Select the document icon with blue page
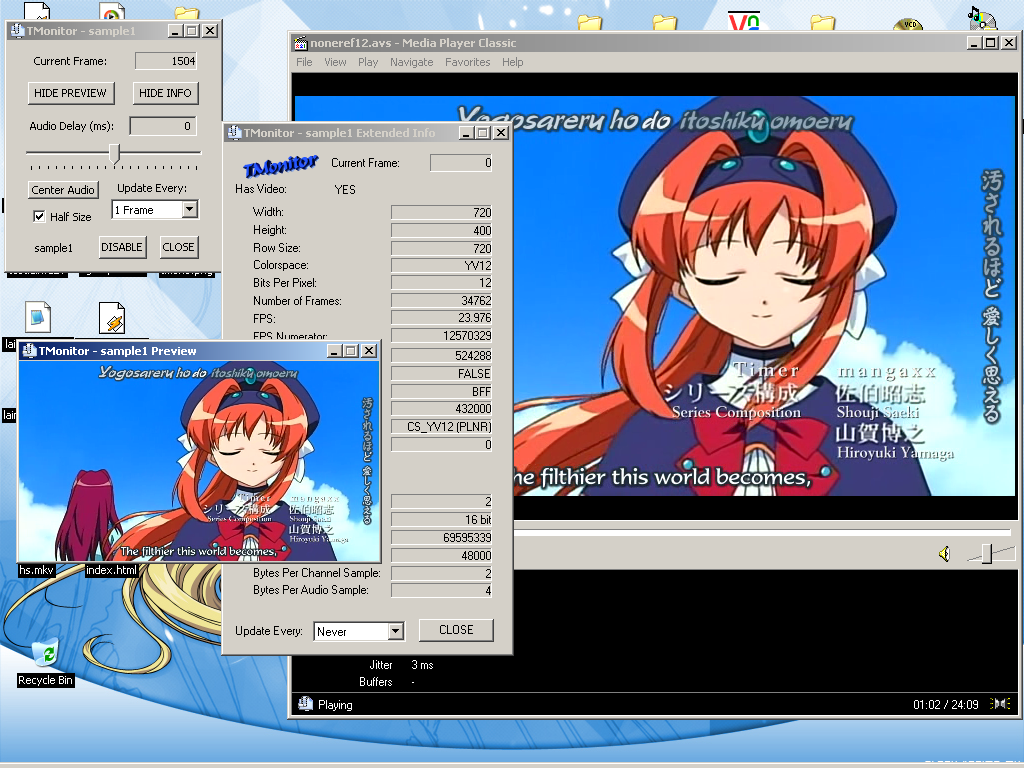 [x=38, y=317]
